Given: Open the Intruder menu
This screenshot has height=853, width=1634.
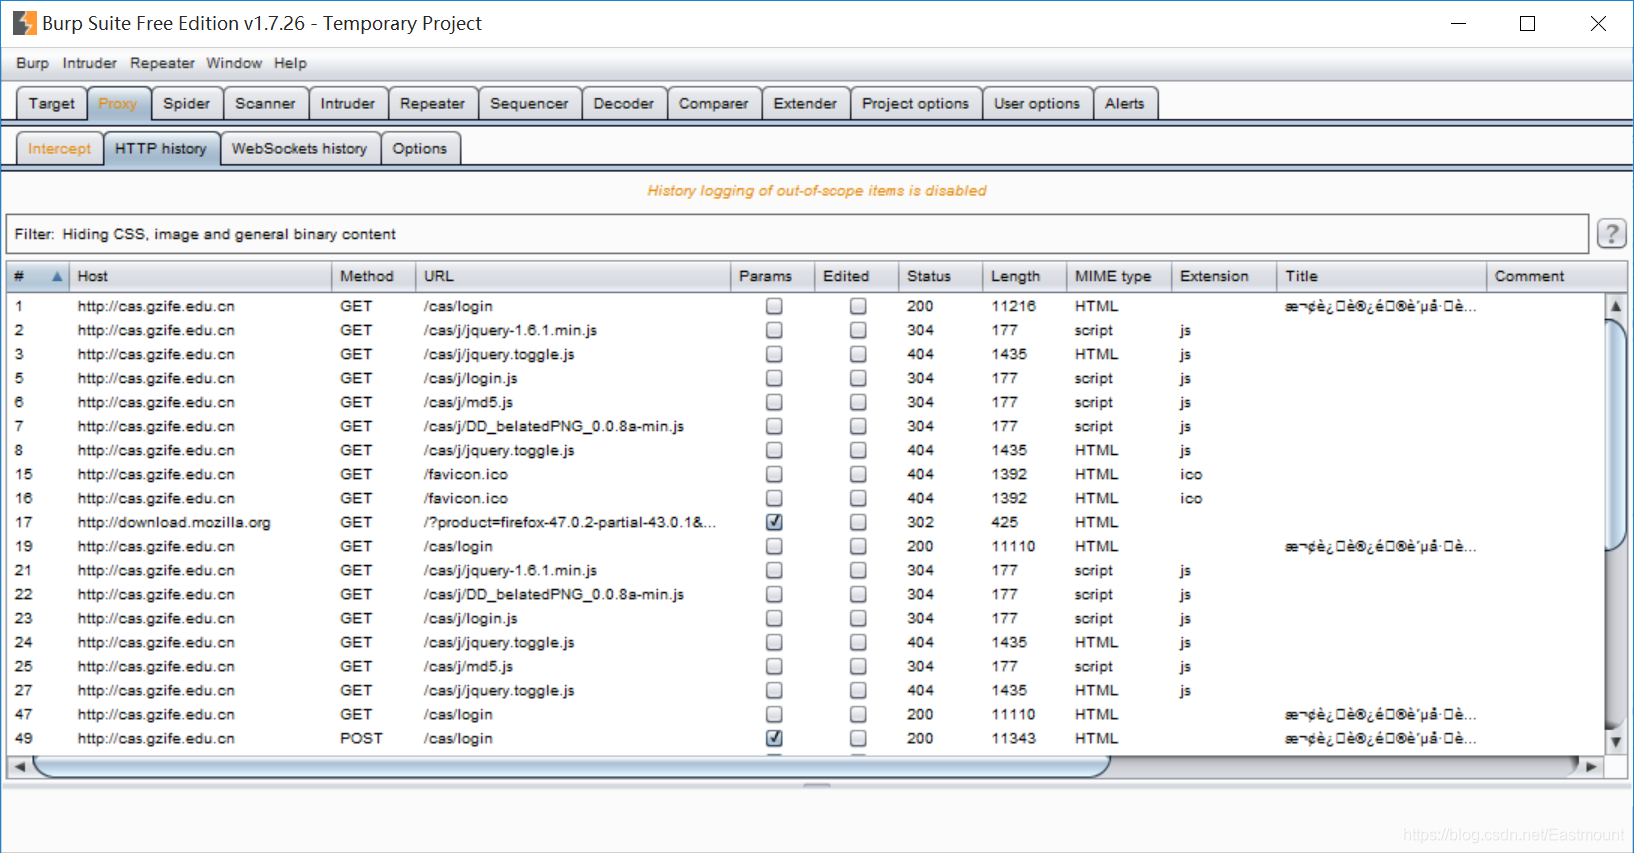Looking at the screenshot, I should click(89, 63).
